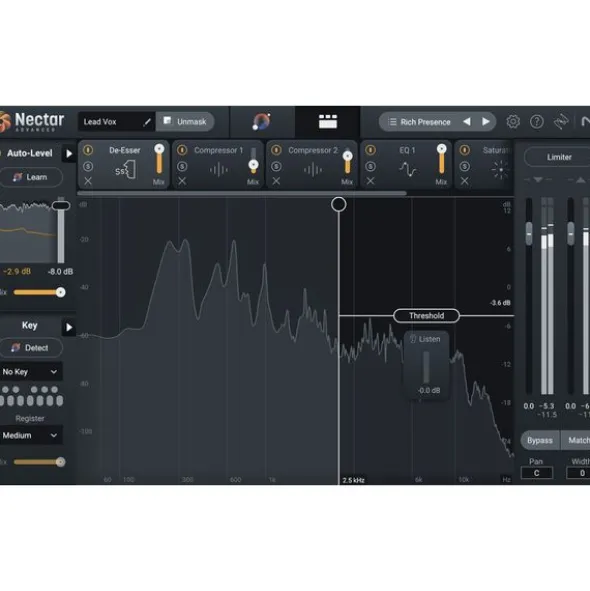Adjust the Compressor 2 Mix slider
This screenshot has height=591, width=590.
pyautogui.click(x=348, y=161)
